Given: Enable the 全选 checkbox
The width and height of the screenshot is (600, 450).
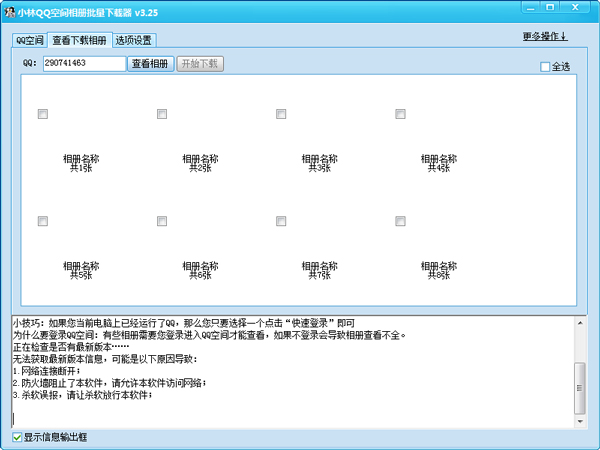Looking at the screenshot, I should pyautogui.click(x=545, y=67).
